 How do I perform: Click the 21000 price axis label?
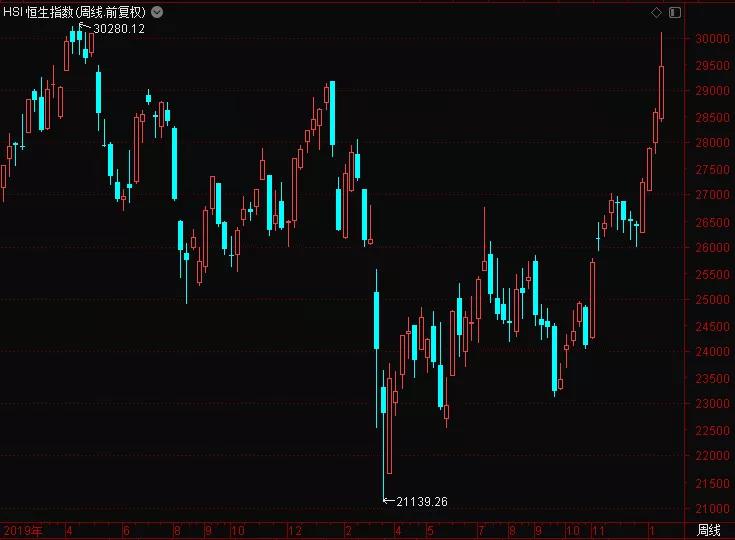pyautogui.click(x=712, y=509)
